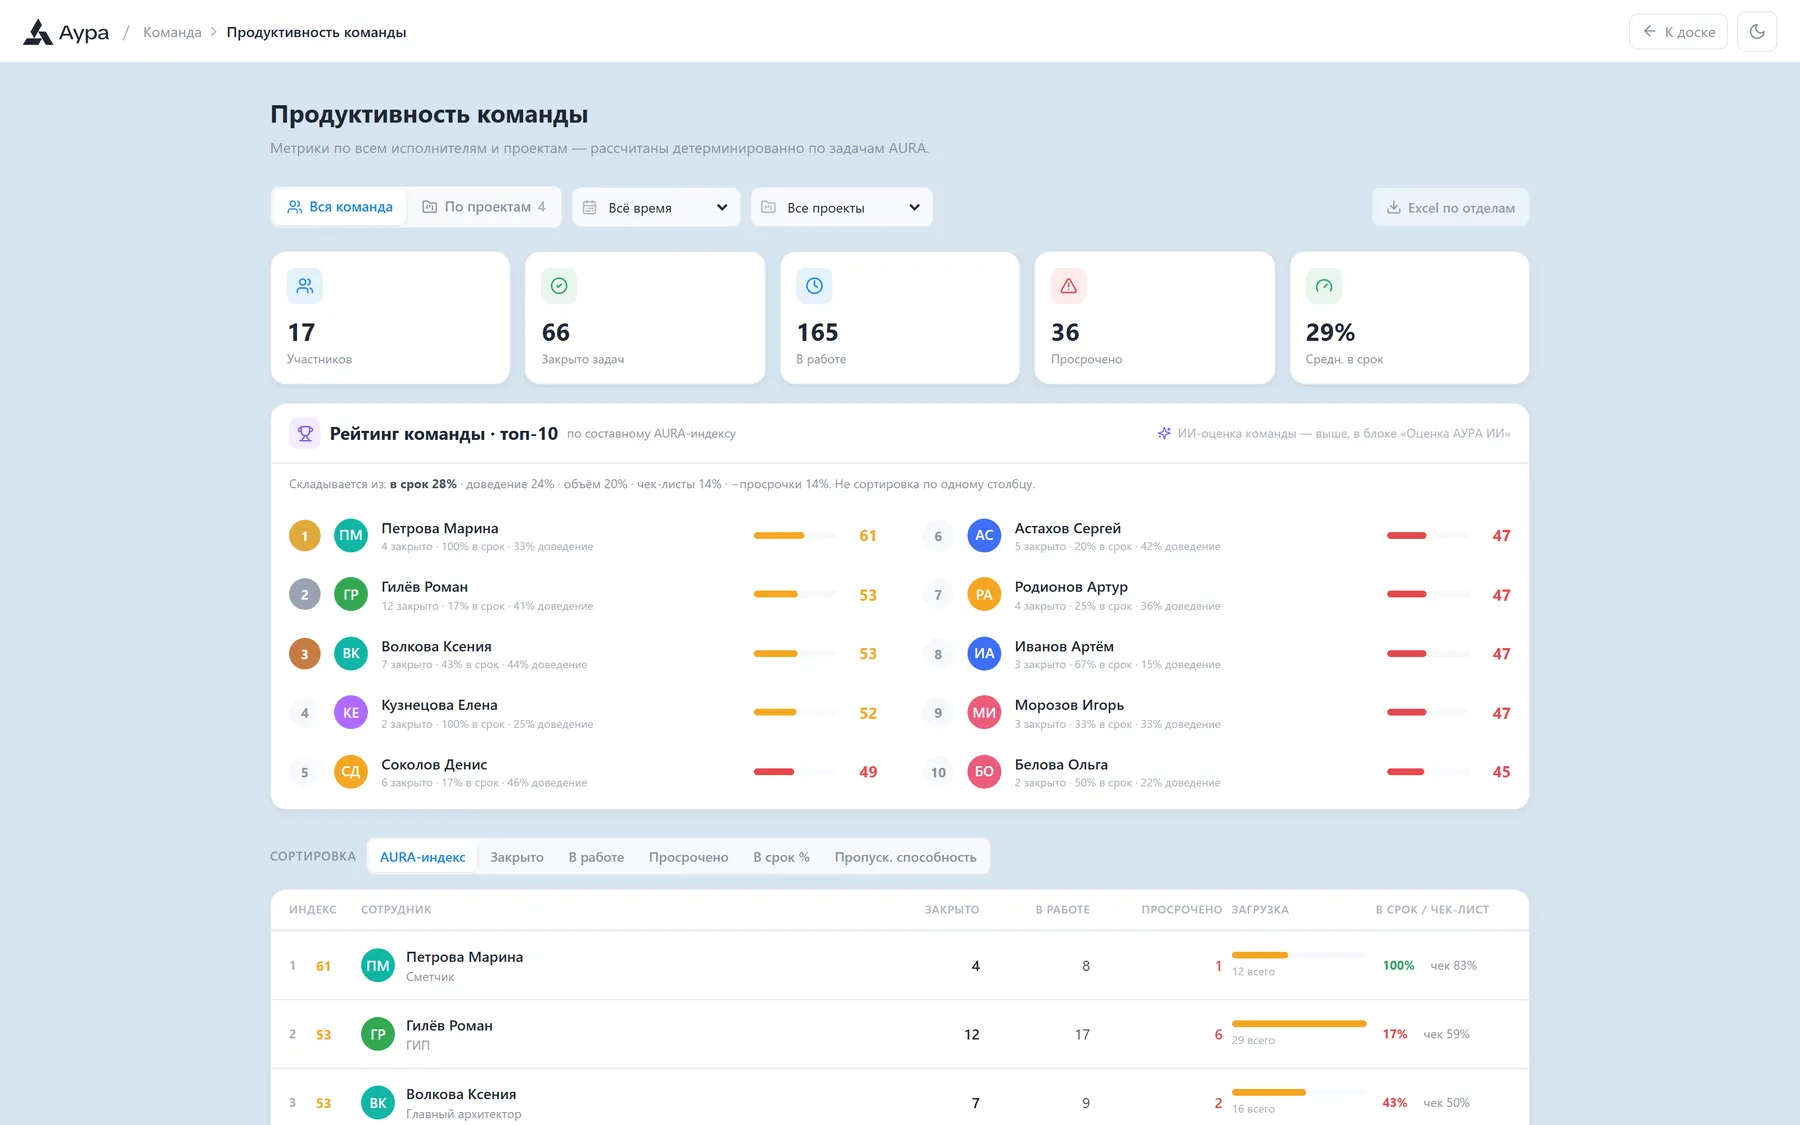Click the АС avatar of Астахов Сергей
Viewport: 1800px width, 1125px height.
pyautogui.click(x=984, y=536)
